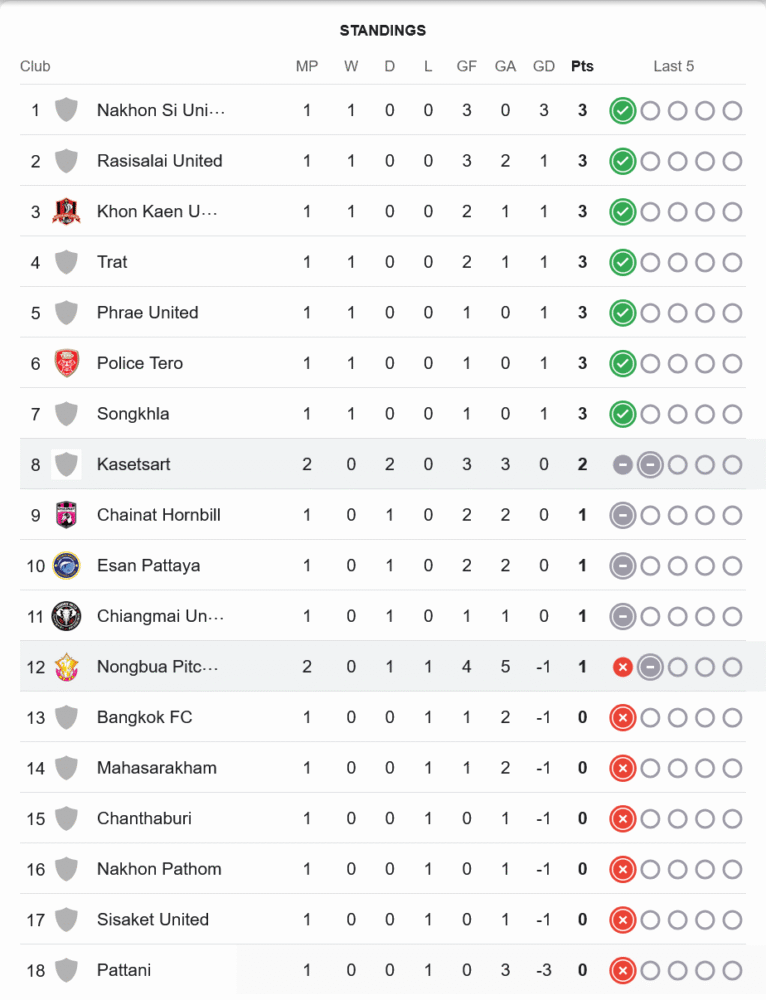The image size is (766, 1000).
Task: Sort standings by the Pts column
Action: pyautogui.click(x=582, y=66)
